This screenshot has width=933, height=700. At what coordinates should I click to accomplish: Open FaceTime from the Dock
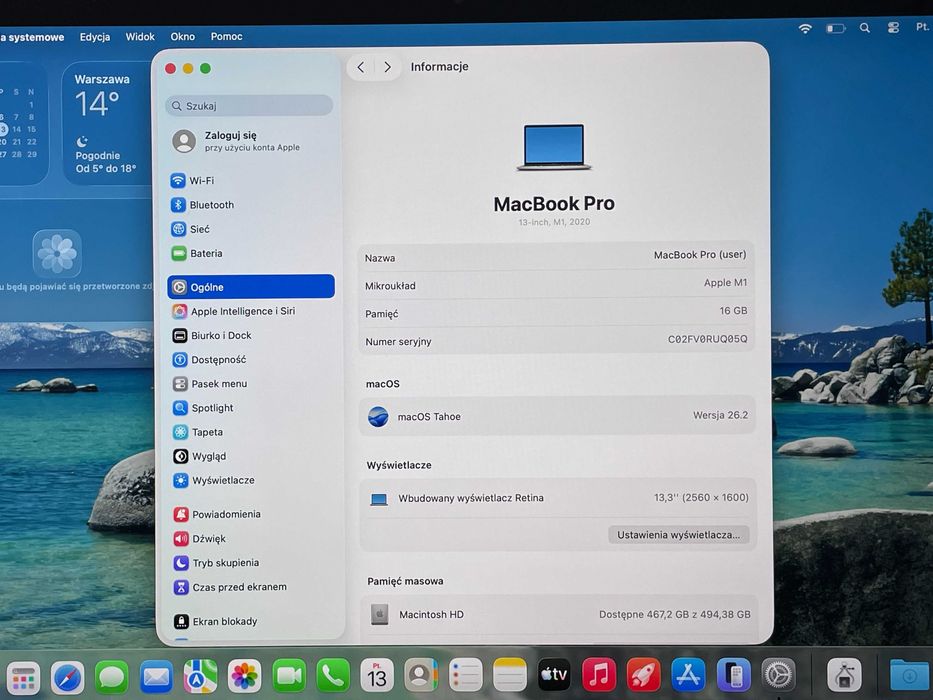coord(289,676)
